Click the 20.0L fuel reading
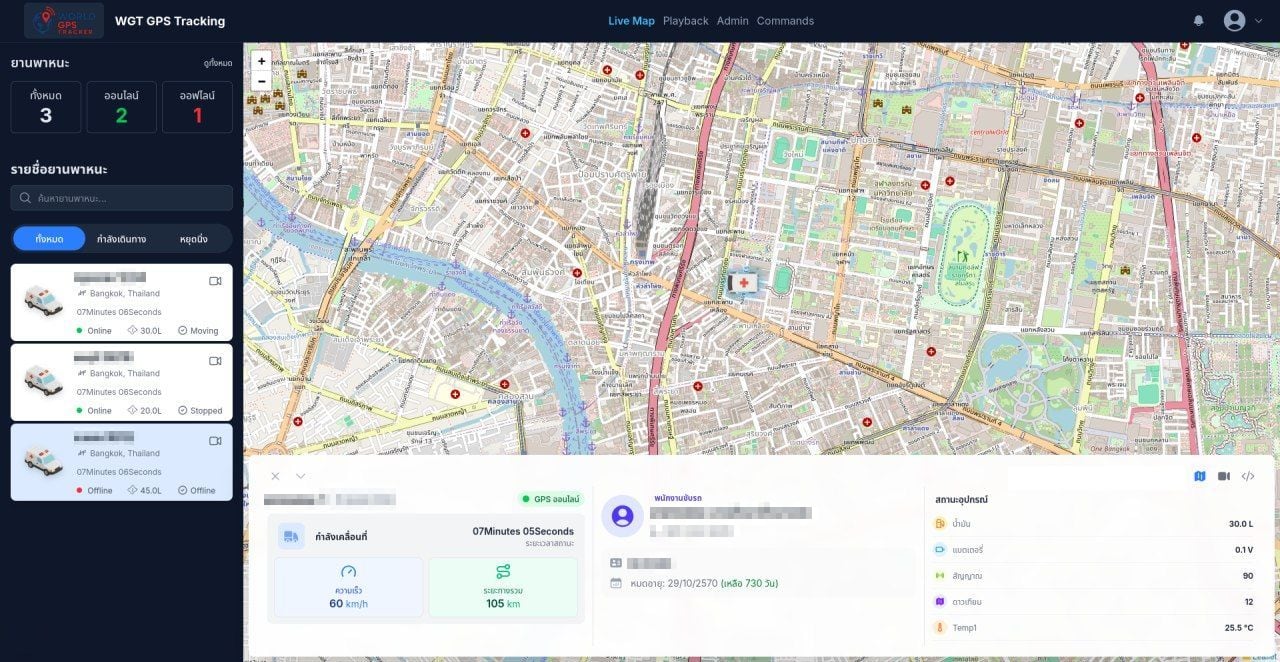The width and height of the screenshot is (1280, 662). pyautogui.click(x=151, y=411)
